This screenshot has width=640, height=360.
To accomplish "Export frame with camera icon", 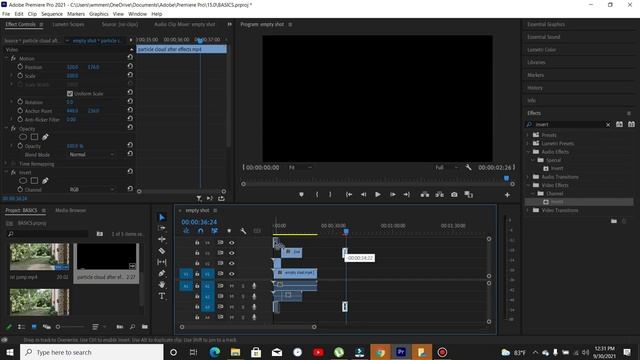I will click(454, 195).
